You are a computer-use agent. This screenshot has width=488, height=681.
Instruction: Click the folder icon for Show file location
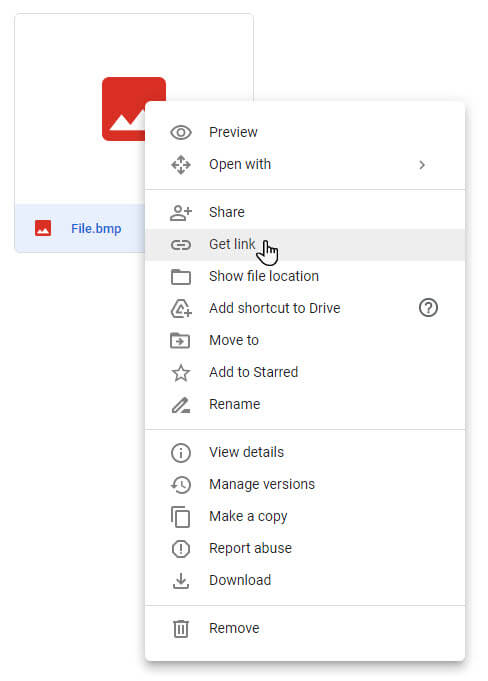click(181, 277)
